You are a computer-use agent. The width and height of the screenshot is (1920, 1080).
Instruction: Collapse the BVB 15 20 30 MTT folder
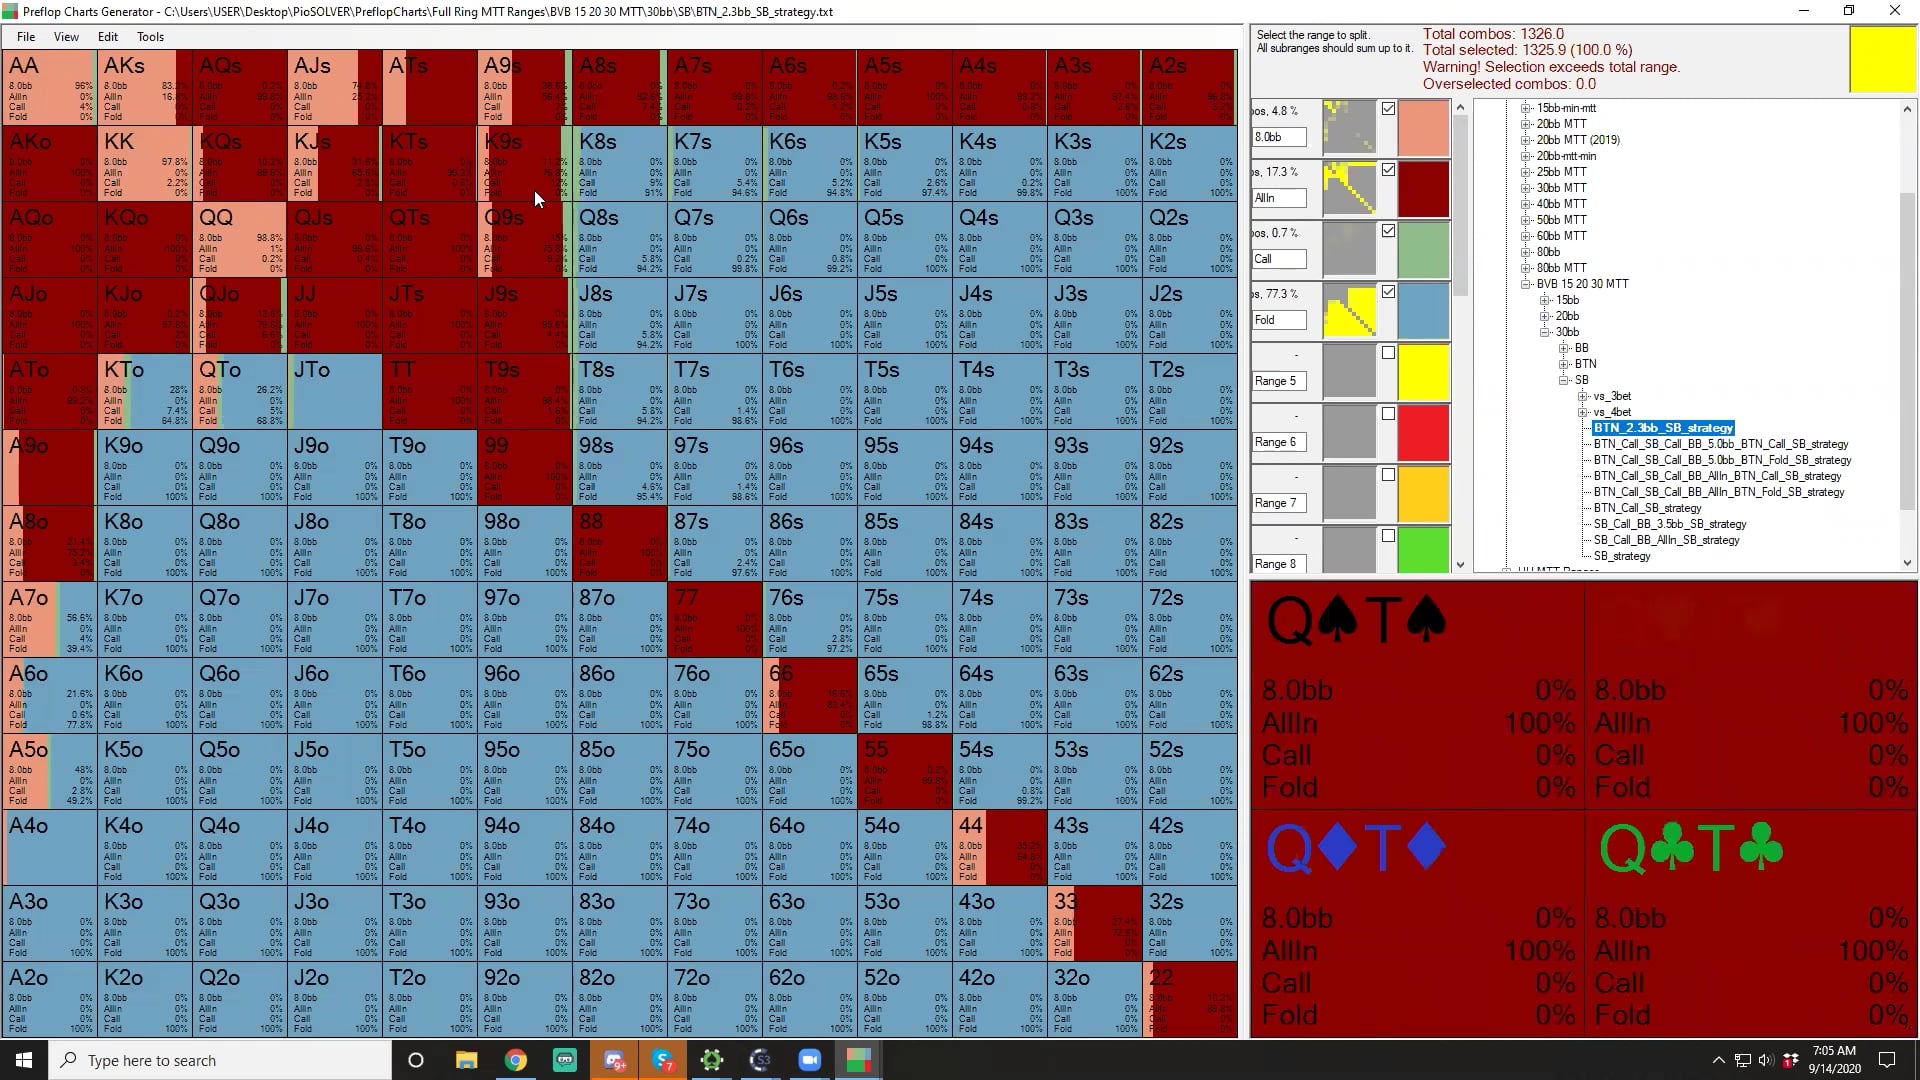[x=1526, y=284]
